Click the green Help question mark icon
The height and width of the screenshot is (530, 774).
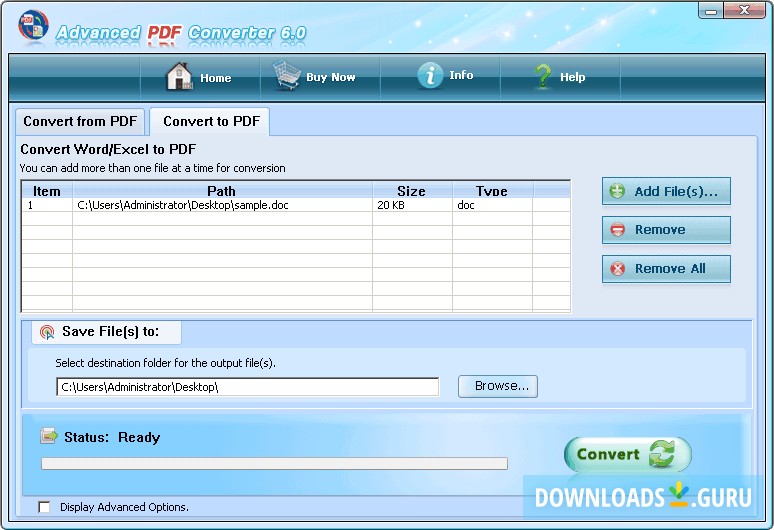pyautogui.click(x=543, y=76)
